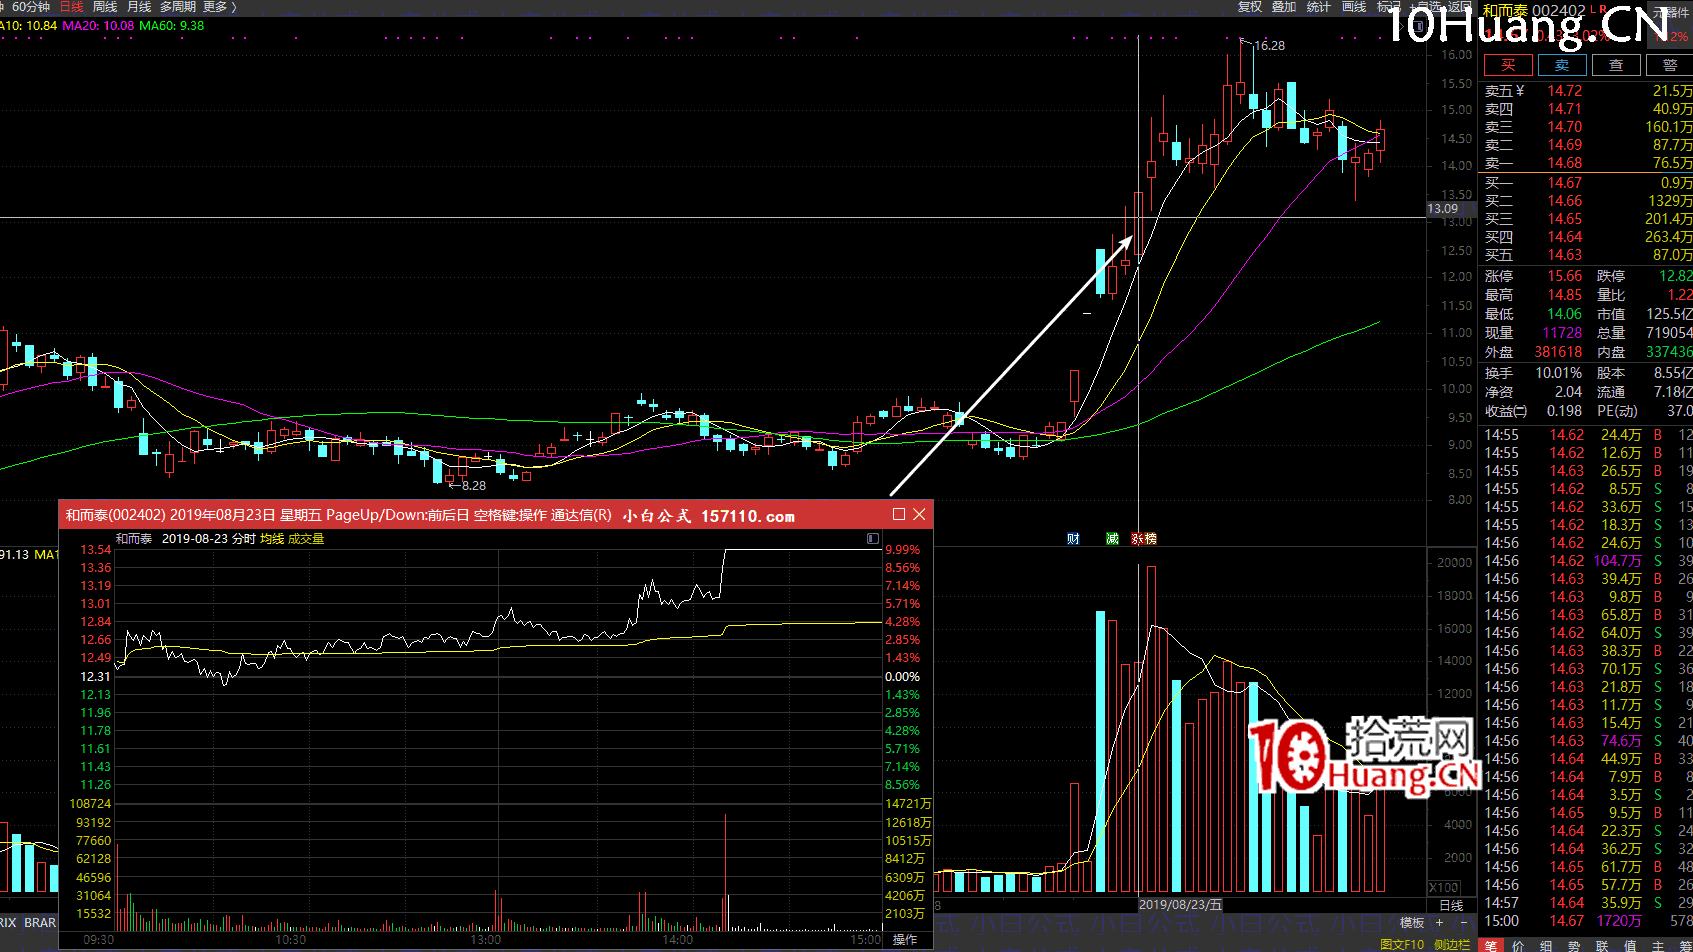
Task: Click the minus button next to 模板
Action: click(x=1464, y=923)
